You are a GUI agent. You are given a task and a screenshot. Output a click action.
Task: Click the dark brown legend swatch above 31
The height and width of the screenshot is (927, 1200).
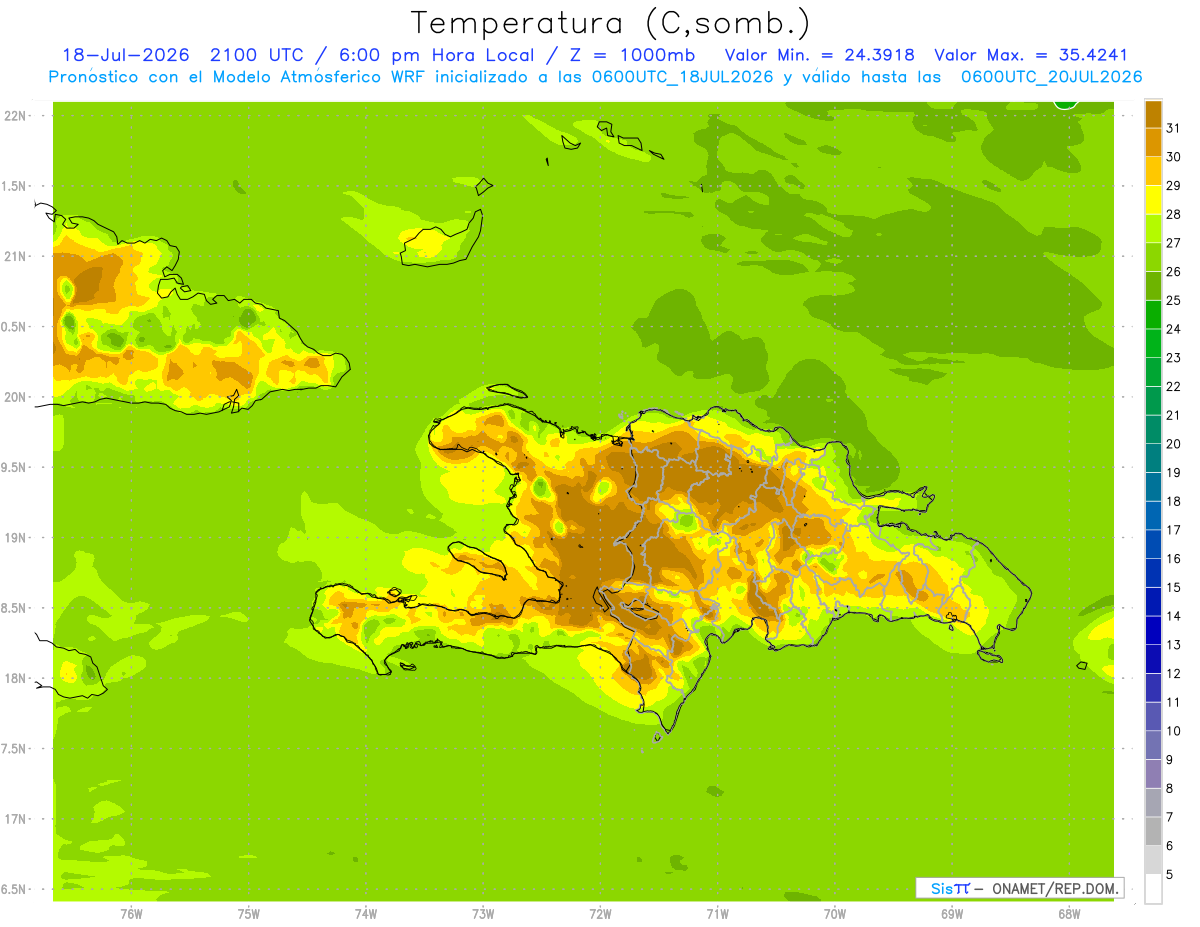1153,115
